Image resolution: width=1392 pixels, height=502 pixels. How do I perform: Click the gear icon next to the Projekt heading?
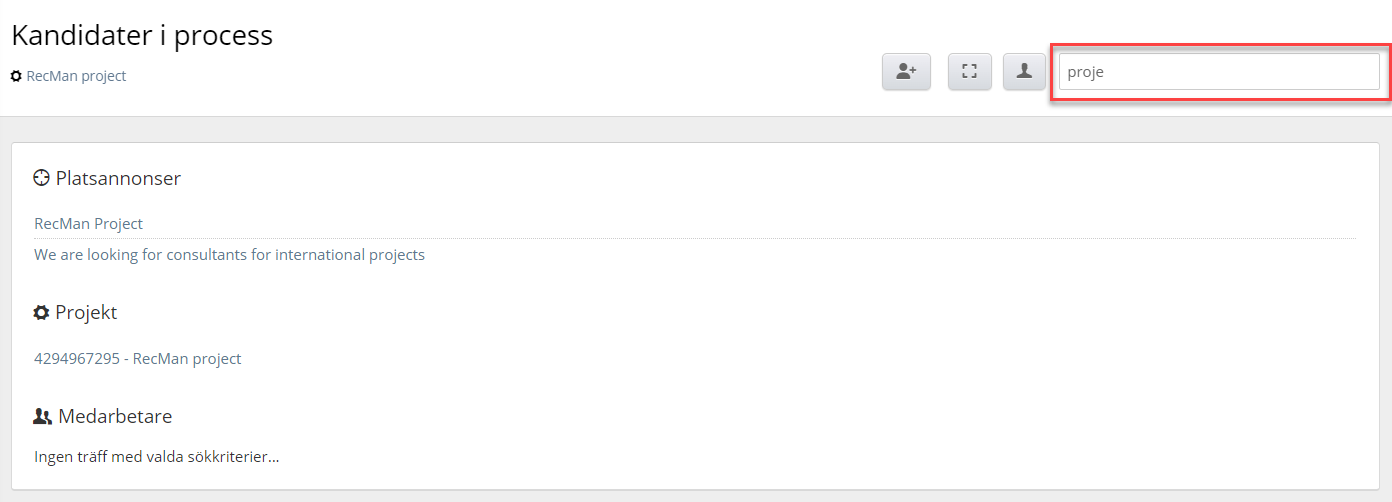pyautogui.click(x=41, y=312)
